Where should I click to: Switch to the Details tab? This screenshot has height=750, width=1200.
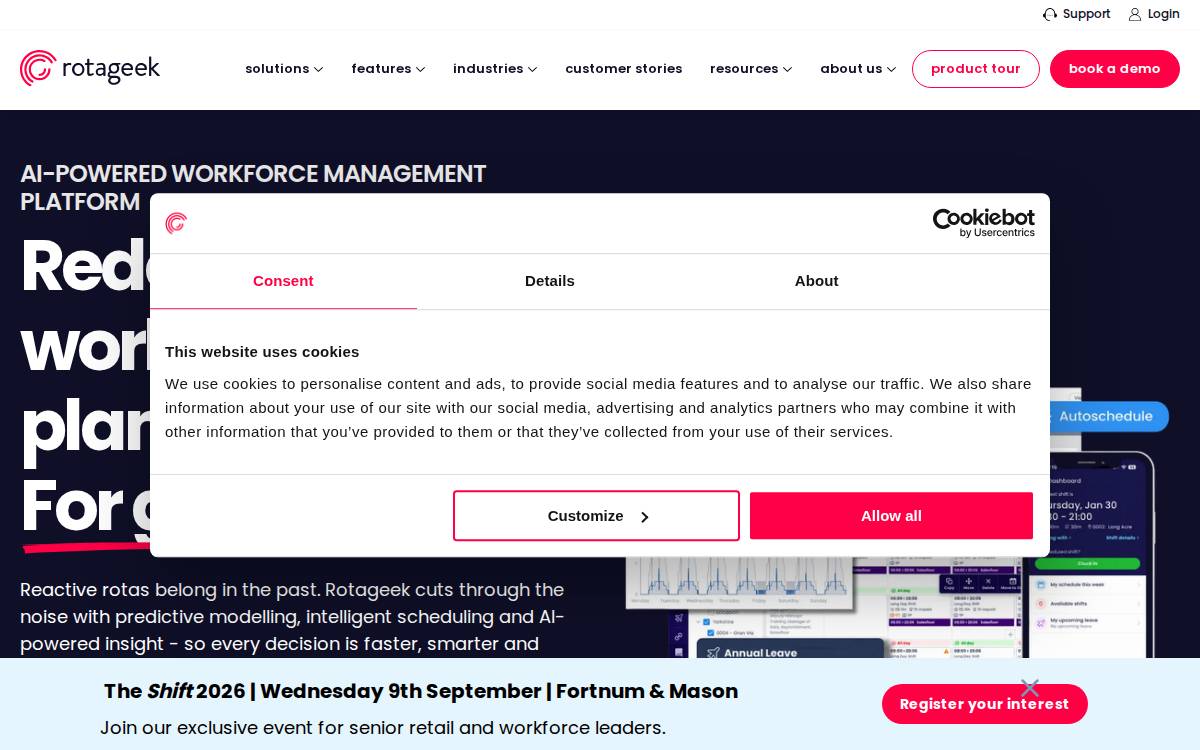[550, 281]
